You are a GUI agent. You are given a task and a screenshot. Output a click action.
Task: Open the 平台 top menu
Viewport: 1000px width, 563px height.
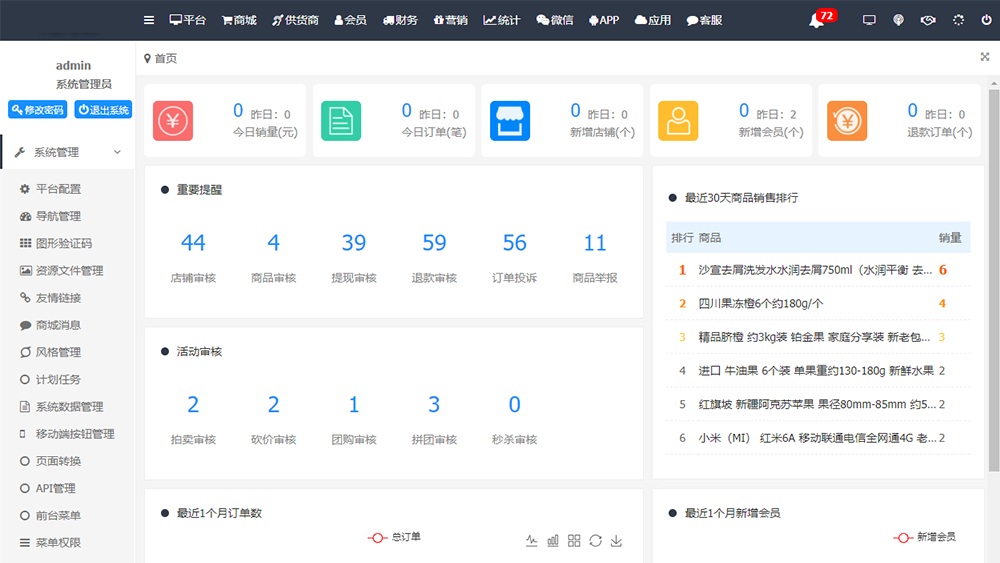point(188,20)
